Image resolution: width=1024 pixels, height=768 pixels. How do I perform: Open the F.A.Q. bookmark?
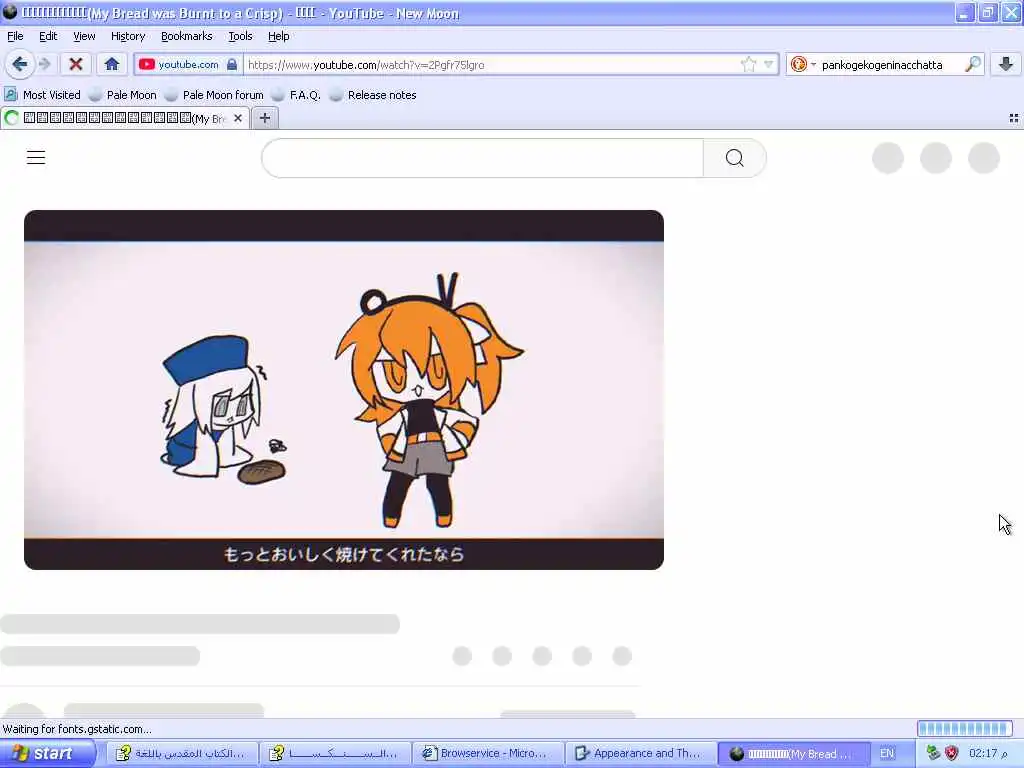click(x=296, y=95)
